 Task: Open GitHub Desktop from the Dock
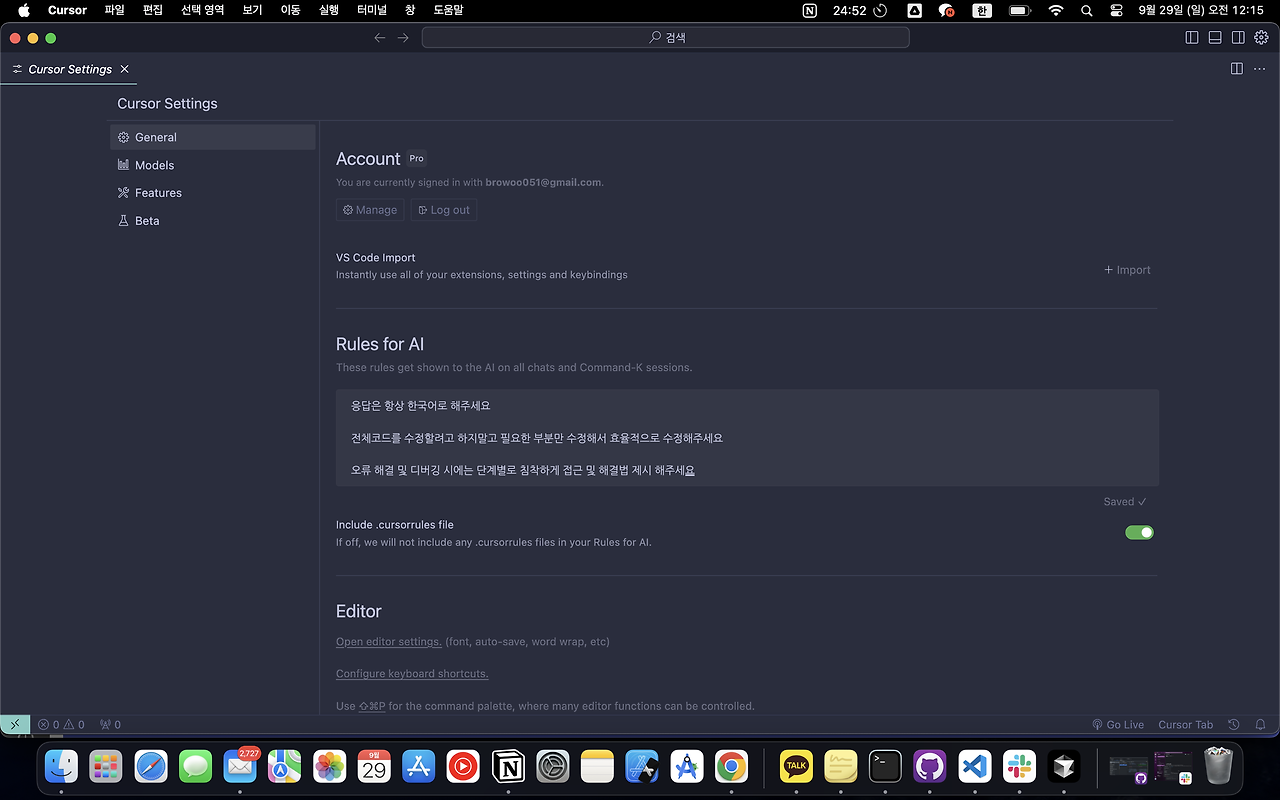point(930,767)
